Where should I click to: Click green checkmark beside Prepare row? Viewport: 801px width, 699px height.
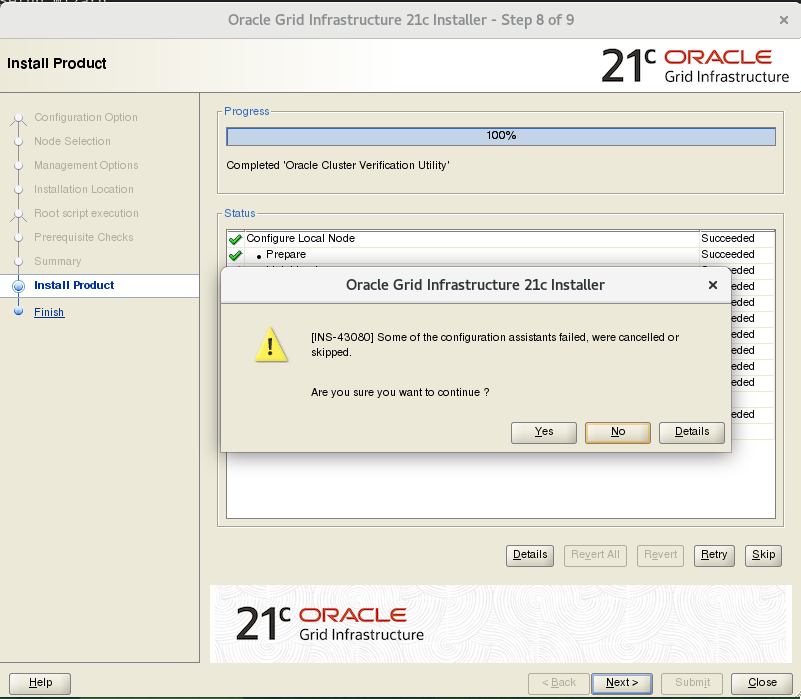(x=235, y=254)
